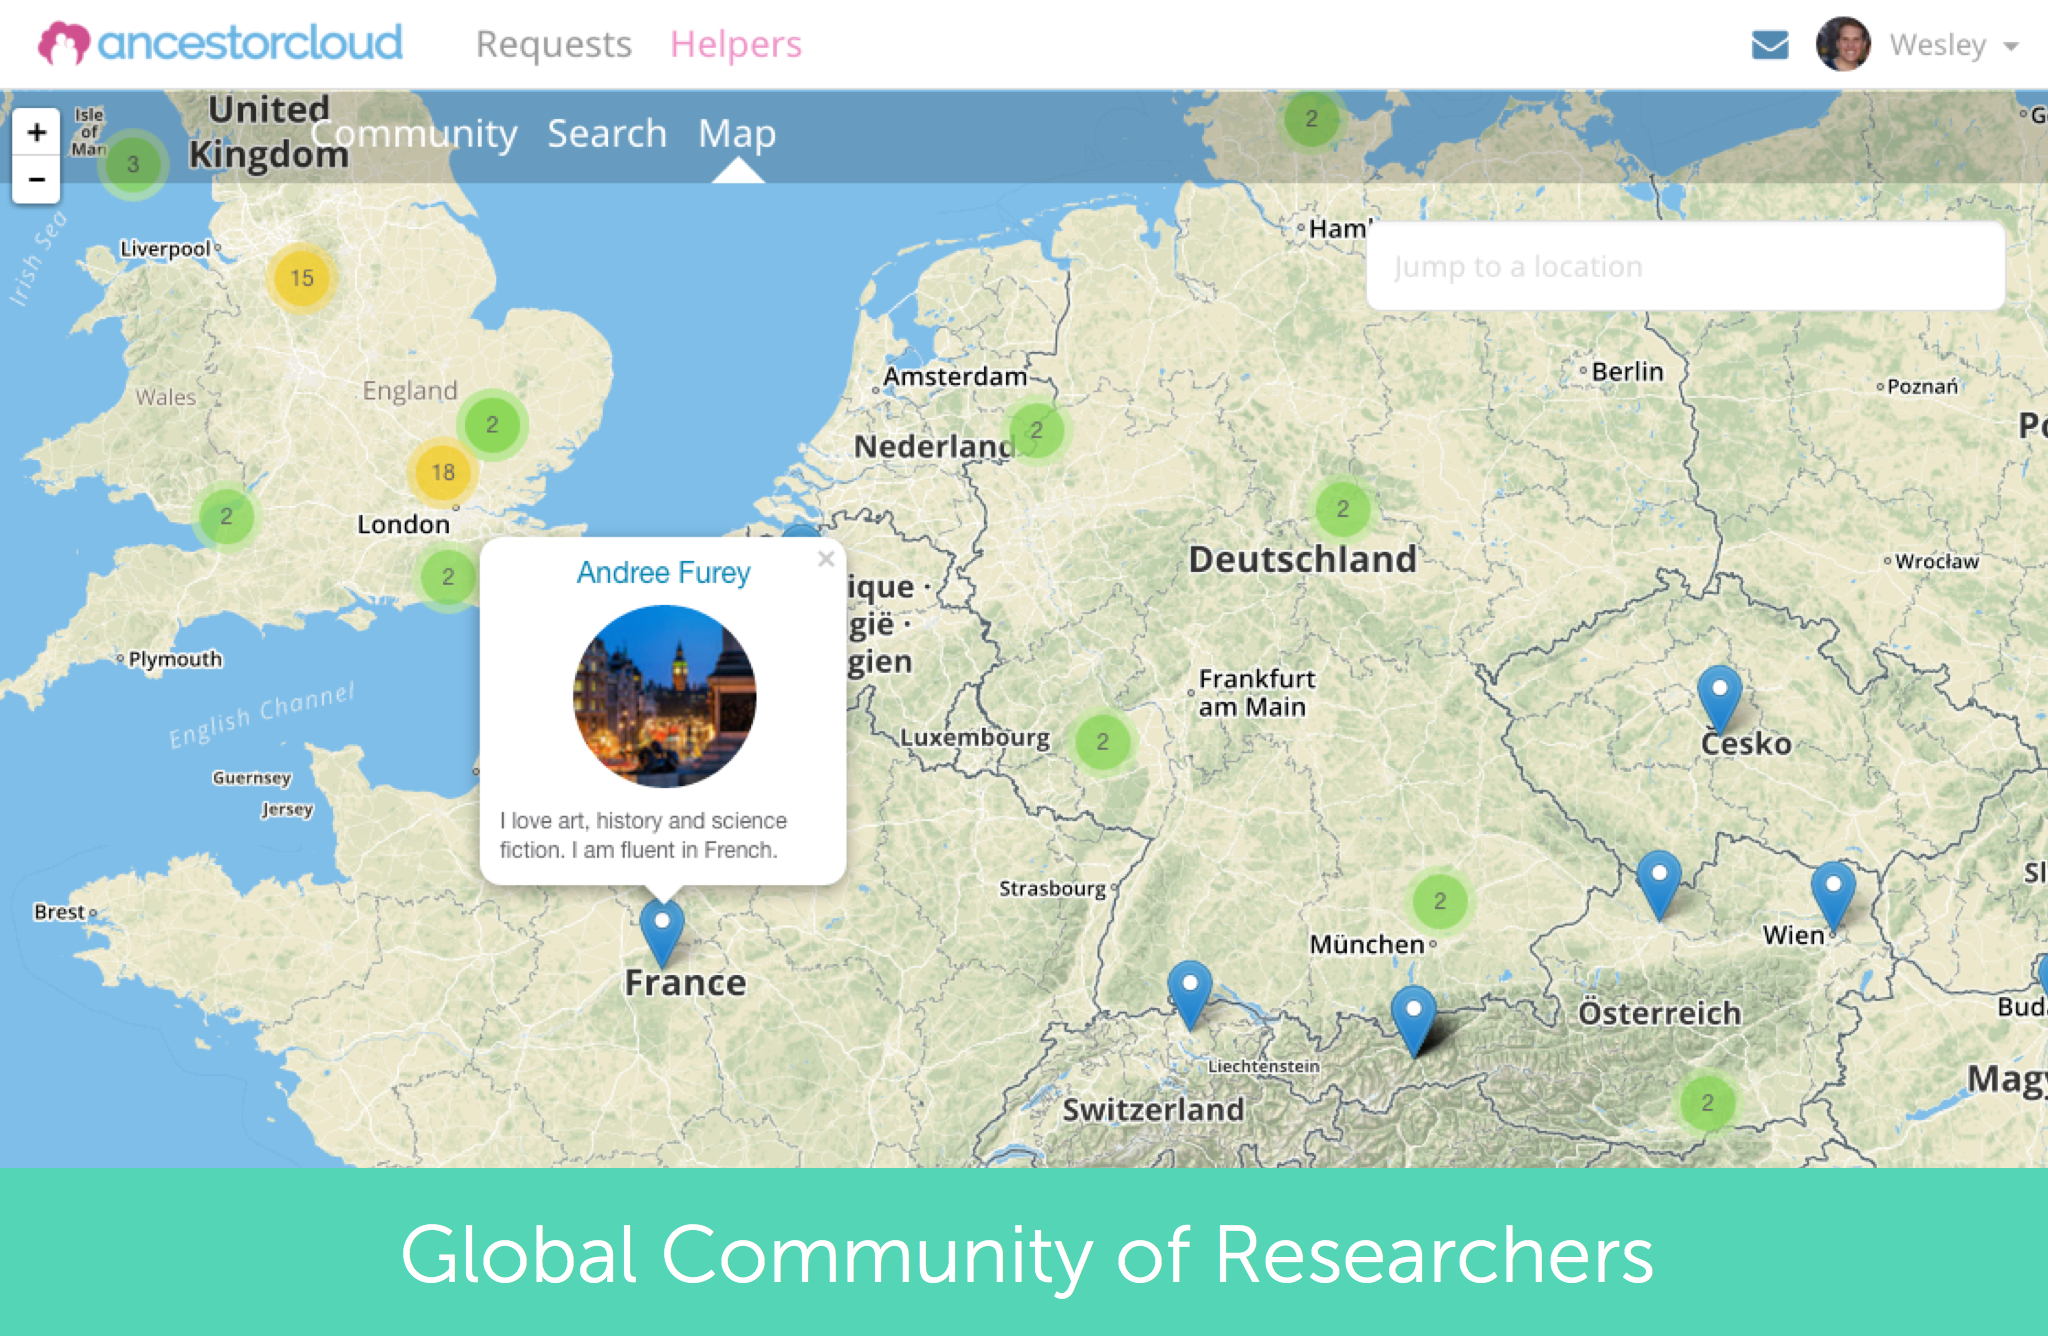Open the Requests menu item
The image size is (2048, 1336).
click(553, 45)
